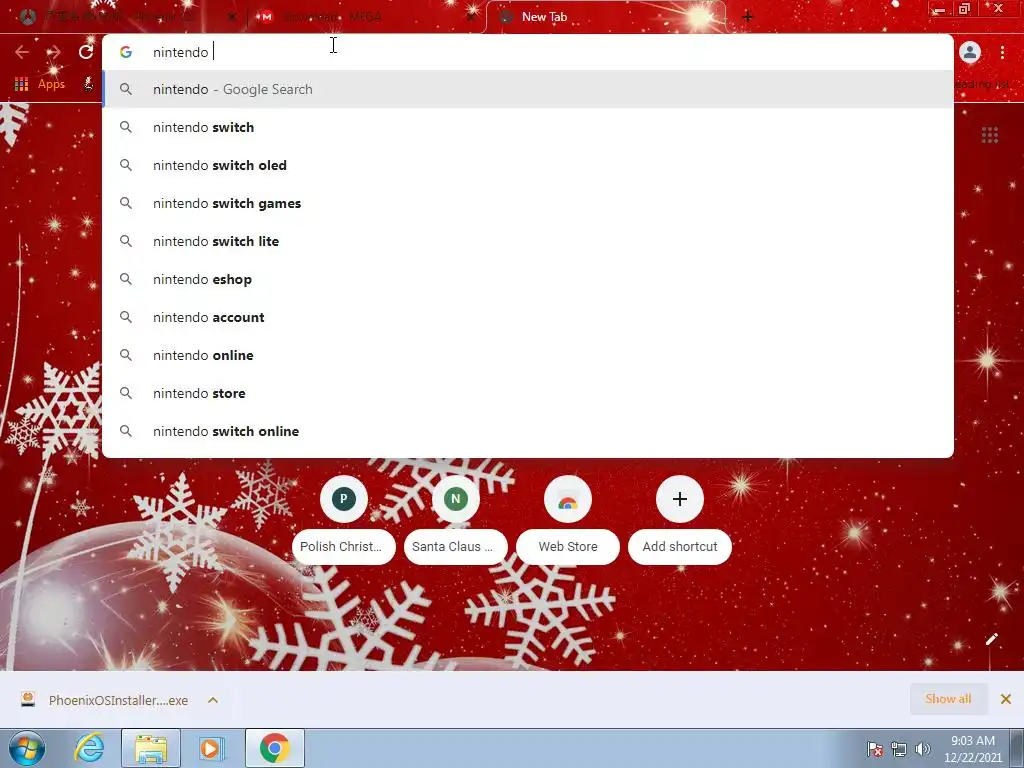Viewport: 1024px width, 768px height.
Task: Open the PhoenixOSInstaller....exe download
Action: pos(118,700)
